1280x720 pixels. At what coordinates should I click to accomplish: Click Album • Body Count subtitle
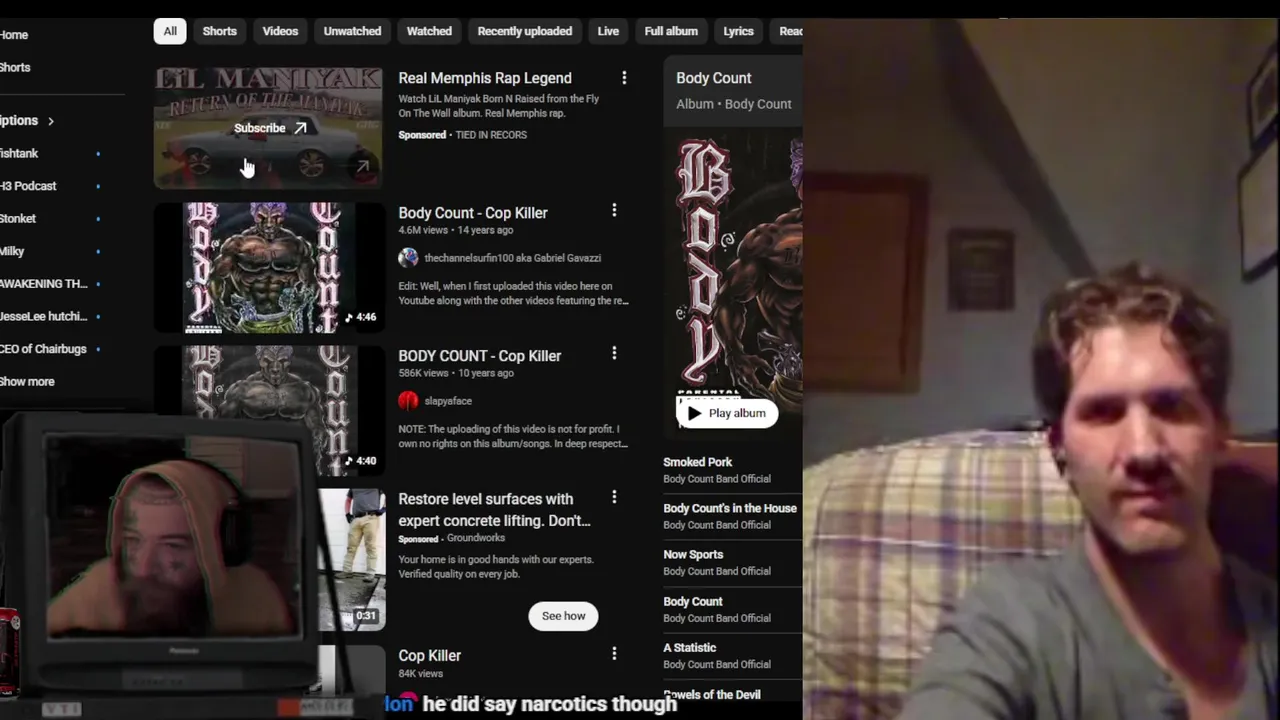point(734,104)
